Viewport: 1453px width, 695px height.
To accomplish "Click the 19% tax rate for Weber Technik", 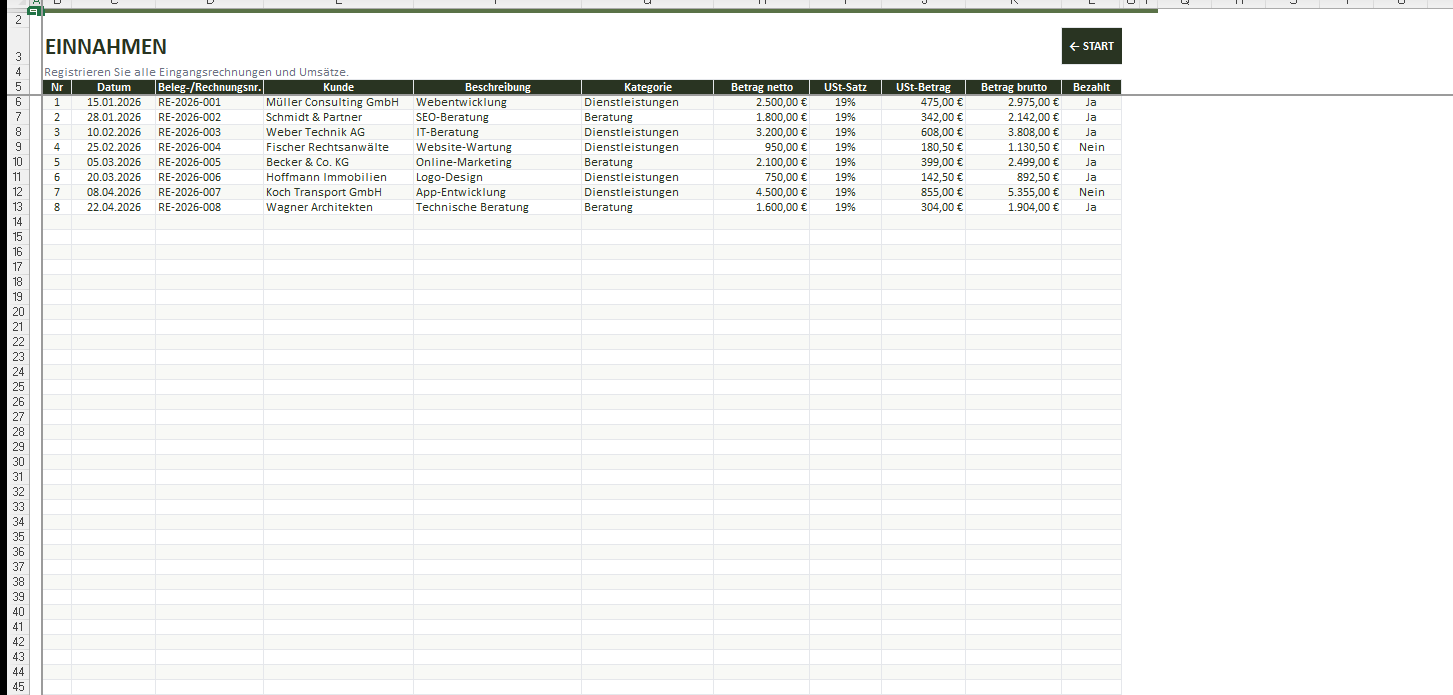I will (x=845, y=132).
